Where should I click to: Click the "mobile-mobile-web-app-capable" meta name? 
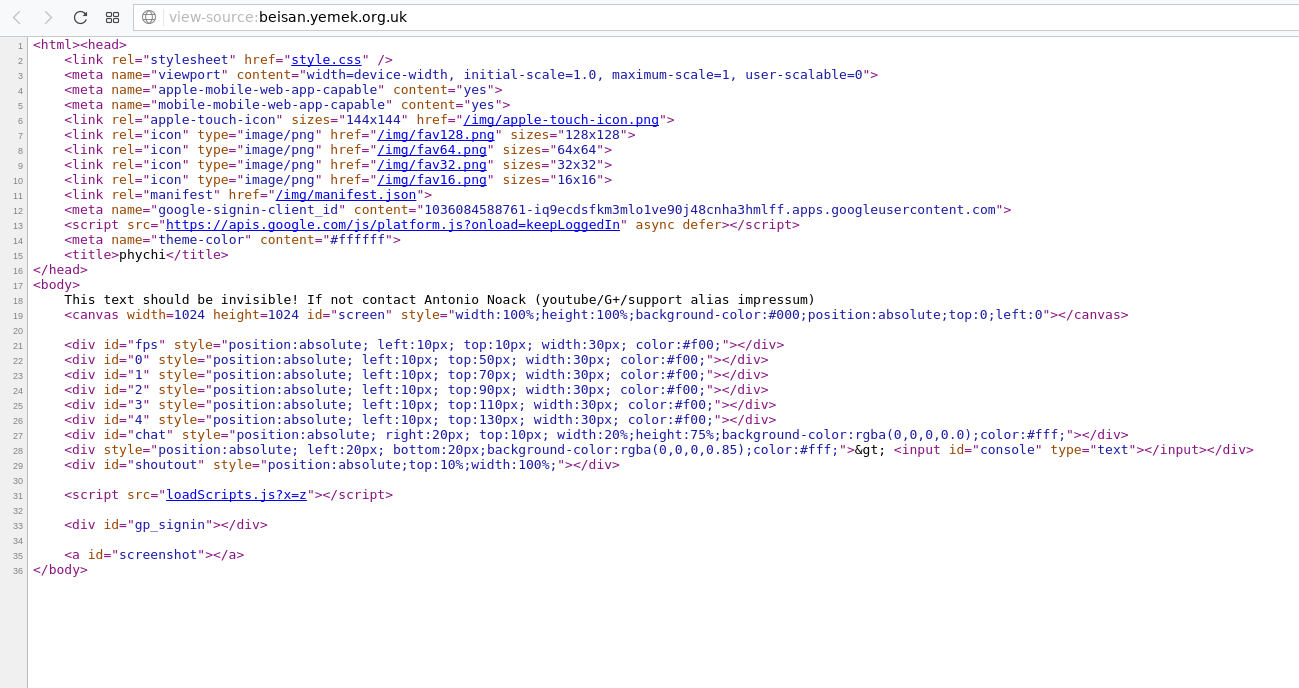click(x=272, y=105)
